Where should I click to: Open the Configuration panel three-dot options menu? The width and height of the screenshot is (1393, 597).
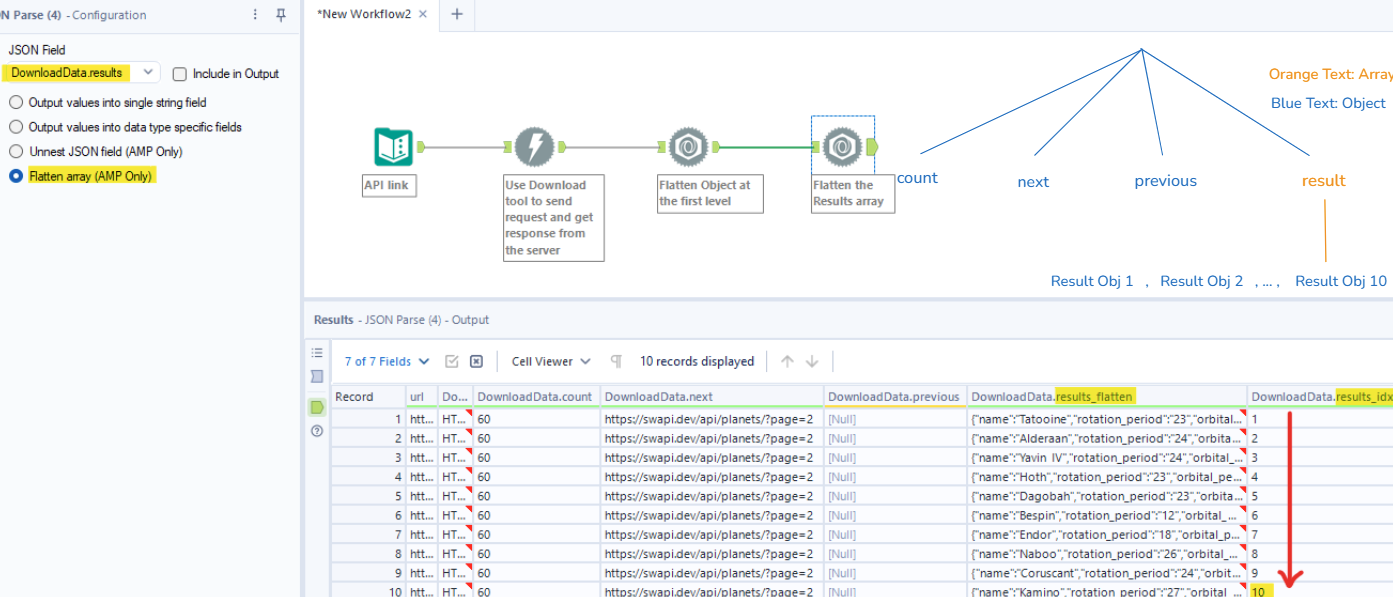(255, 15)
